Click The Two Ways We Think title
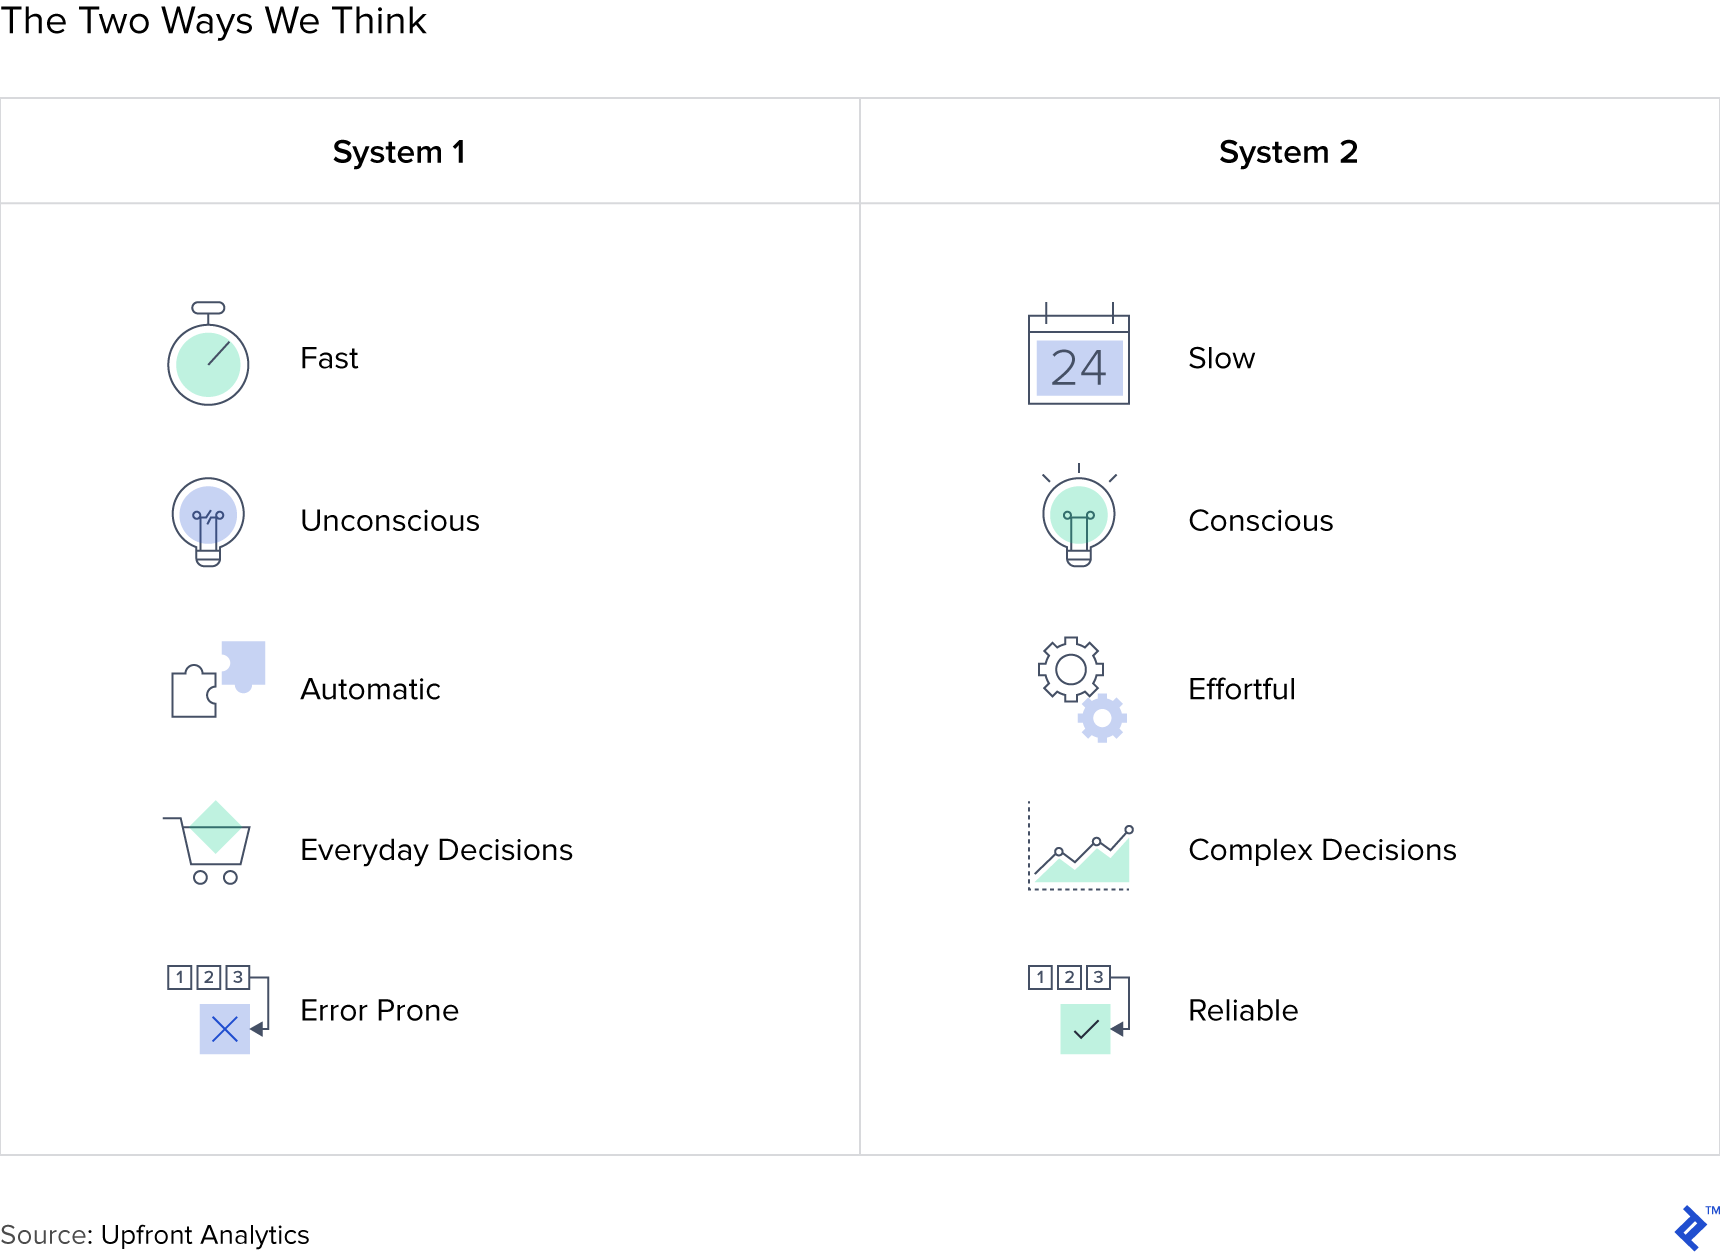Image resolution: width=1720 pixels, height=1252 pixels. pos(214,21)
